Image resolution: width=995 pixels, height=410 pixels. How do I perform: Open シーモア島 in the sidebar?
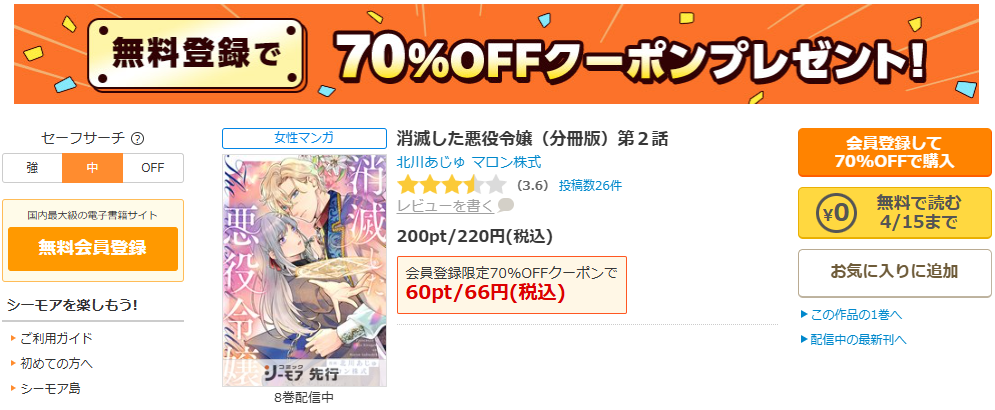[50, 388]
